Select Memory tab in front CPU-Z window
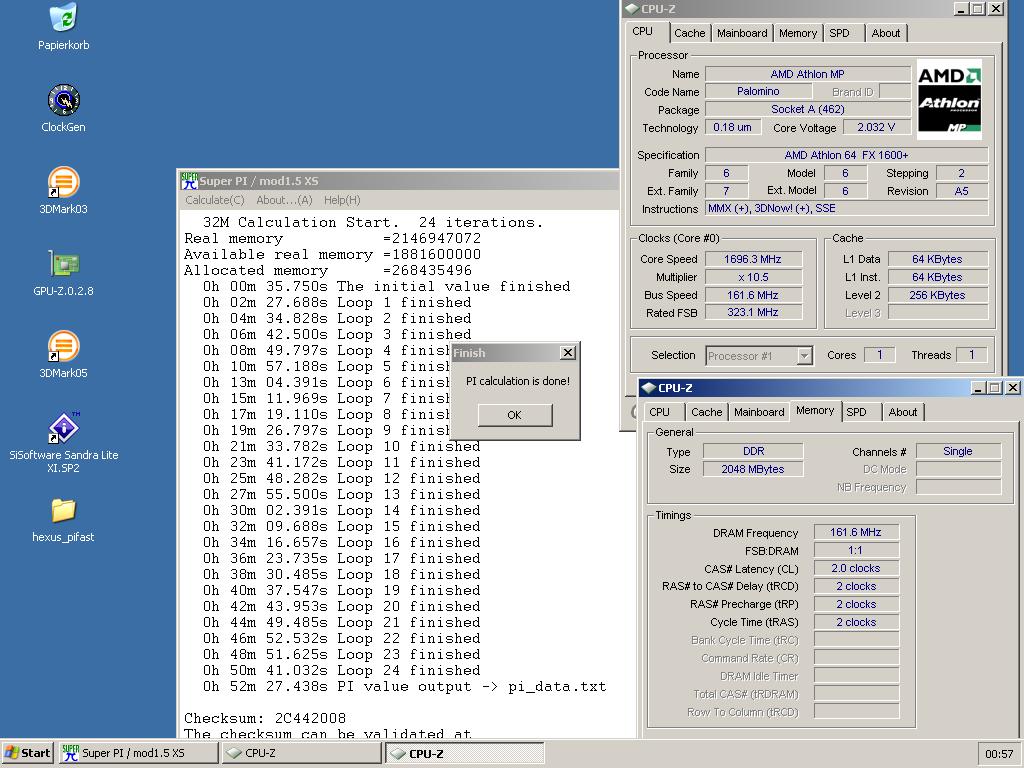Screen dimensions: 1024x768 [815, 410]
